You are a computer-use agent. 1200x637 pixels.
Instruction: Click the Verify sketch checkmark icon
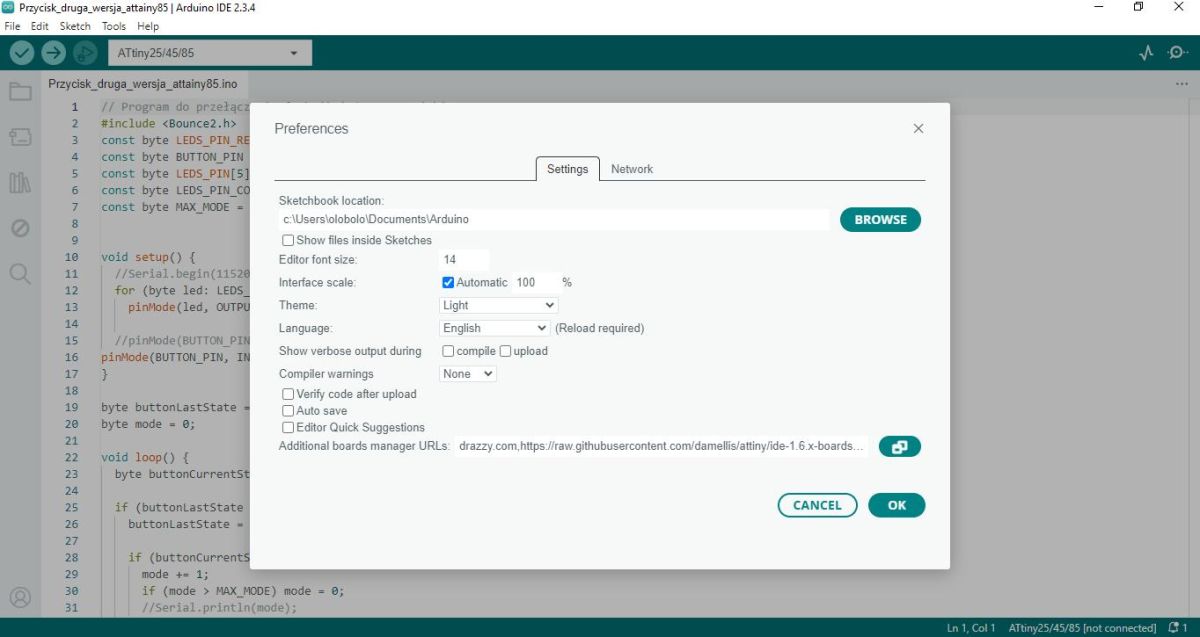tap(22, 52)
